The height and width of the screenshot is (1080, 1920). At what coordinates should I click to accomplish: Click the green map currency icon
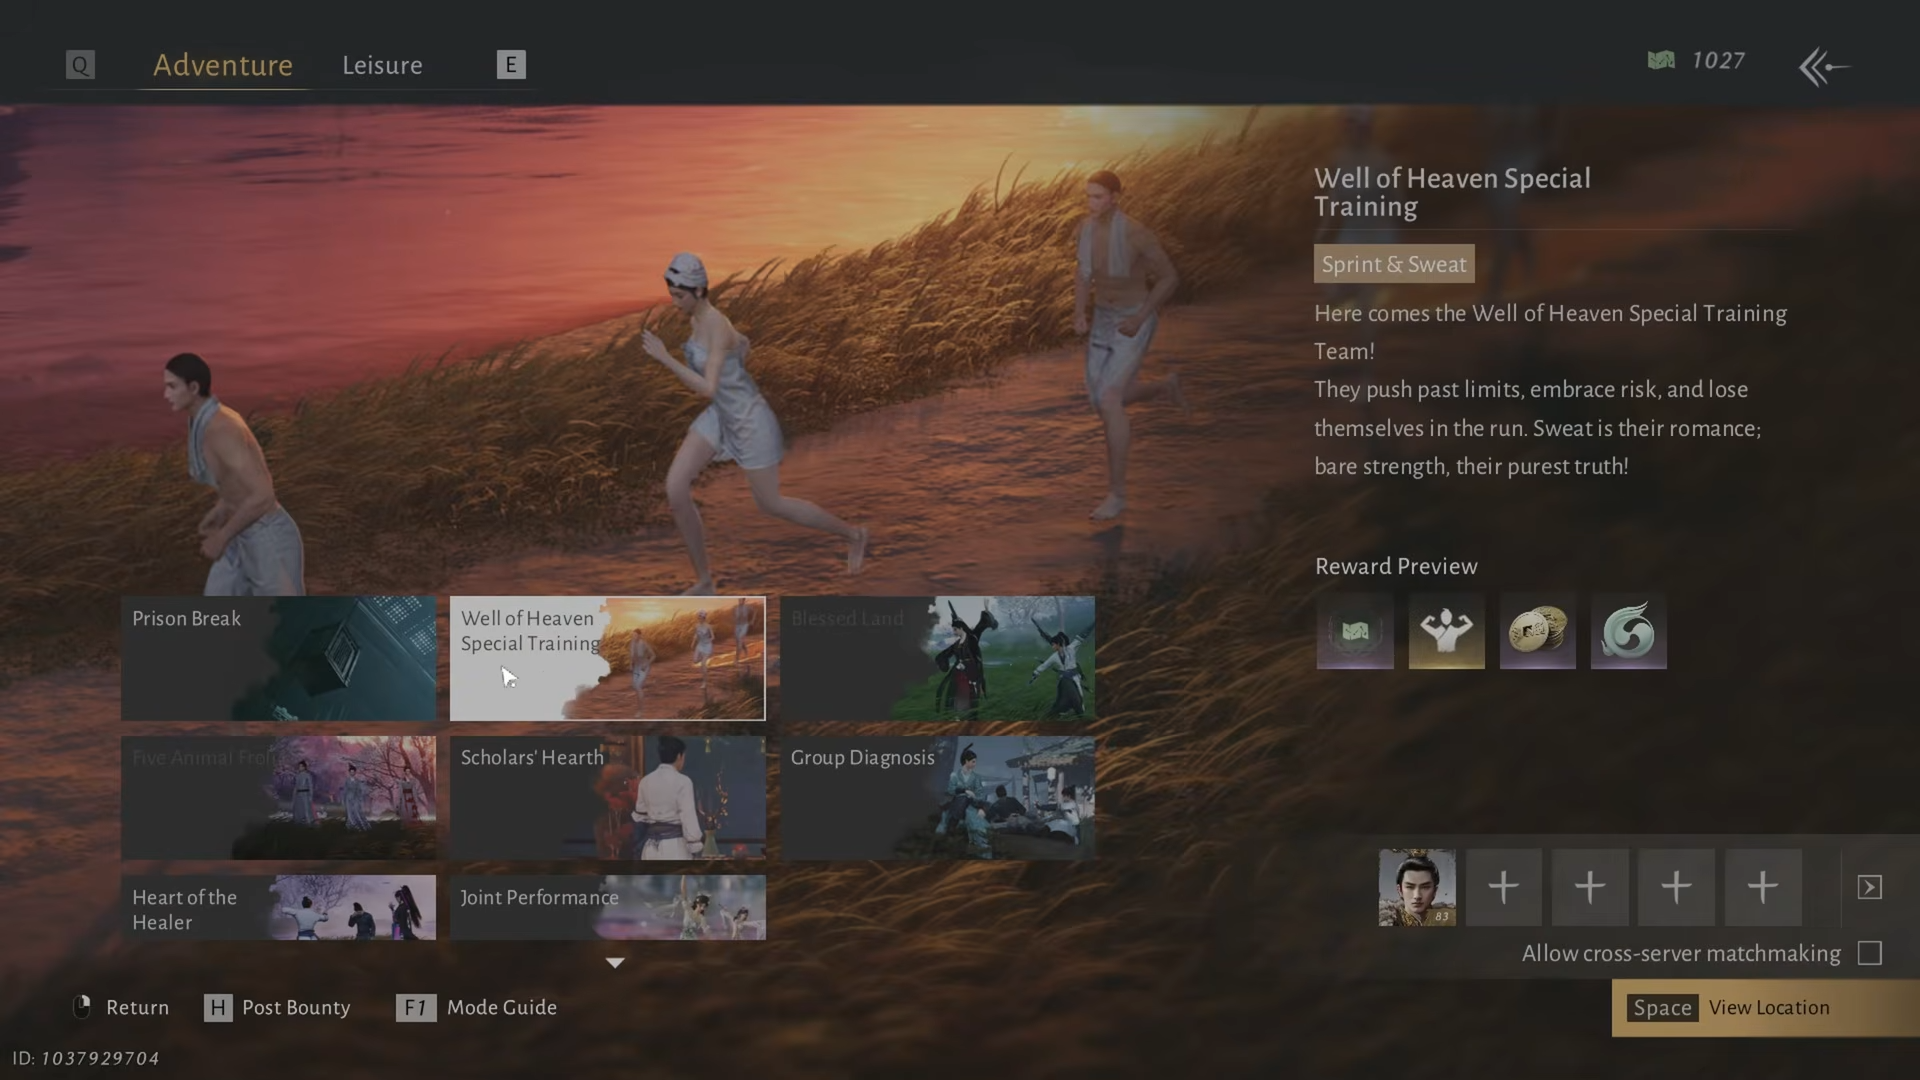1661,61
